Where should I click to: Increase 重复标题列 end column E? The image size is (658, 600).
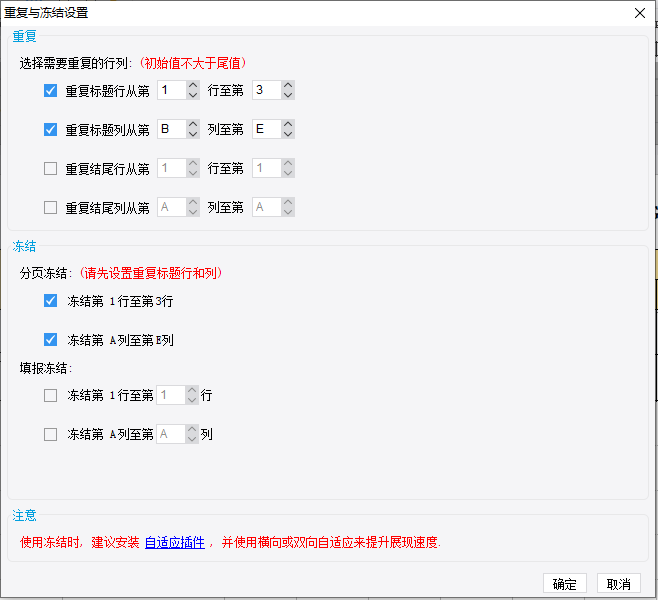point(288,124)
